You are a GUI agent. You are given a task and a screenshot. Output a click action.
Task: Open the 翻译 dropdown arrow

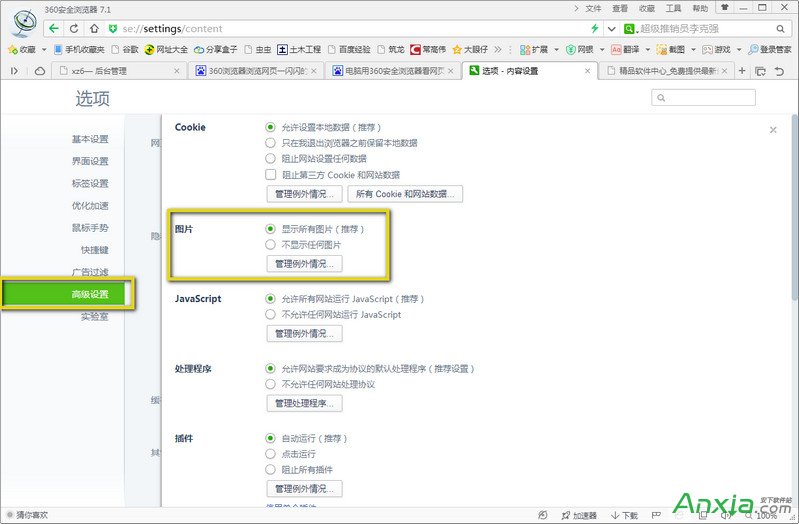tap(648, 49)
